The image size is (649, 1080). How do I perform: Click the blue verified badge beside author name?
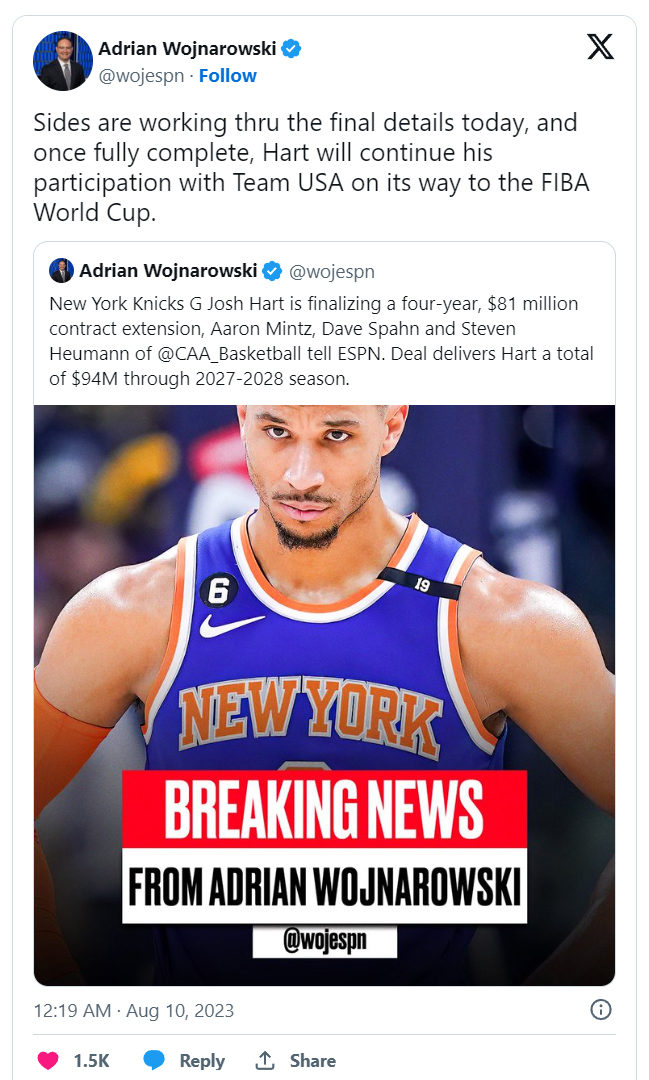[291, 49]
